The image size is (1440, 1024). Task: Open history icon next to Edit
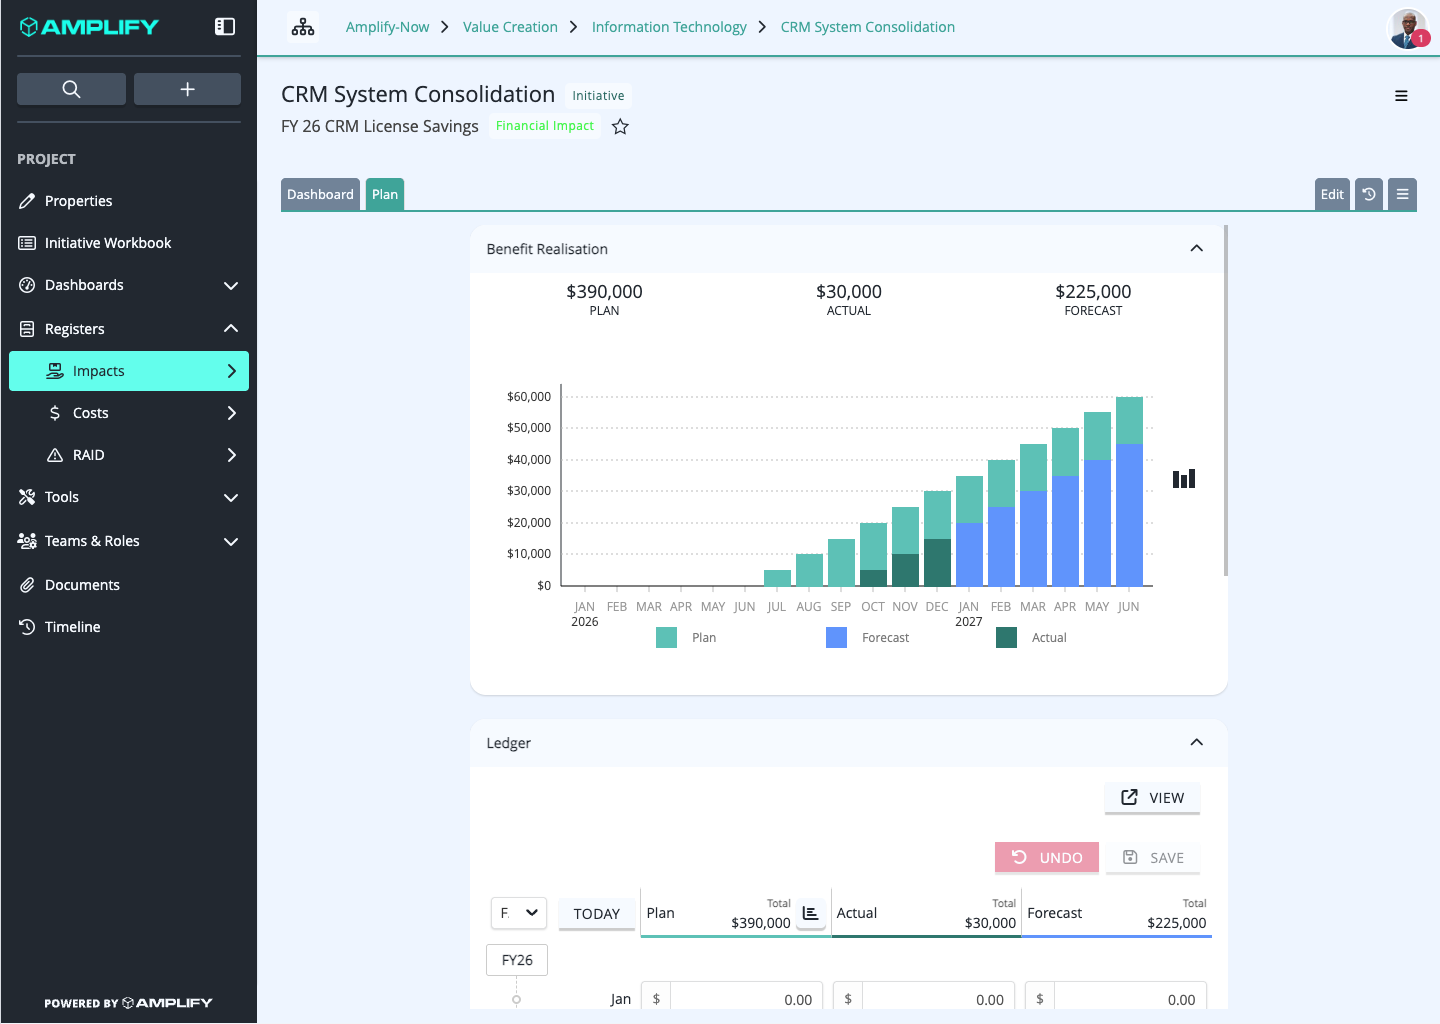pos(1369,194)
